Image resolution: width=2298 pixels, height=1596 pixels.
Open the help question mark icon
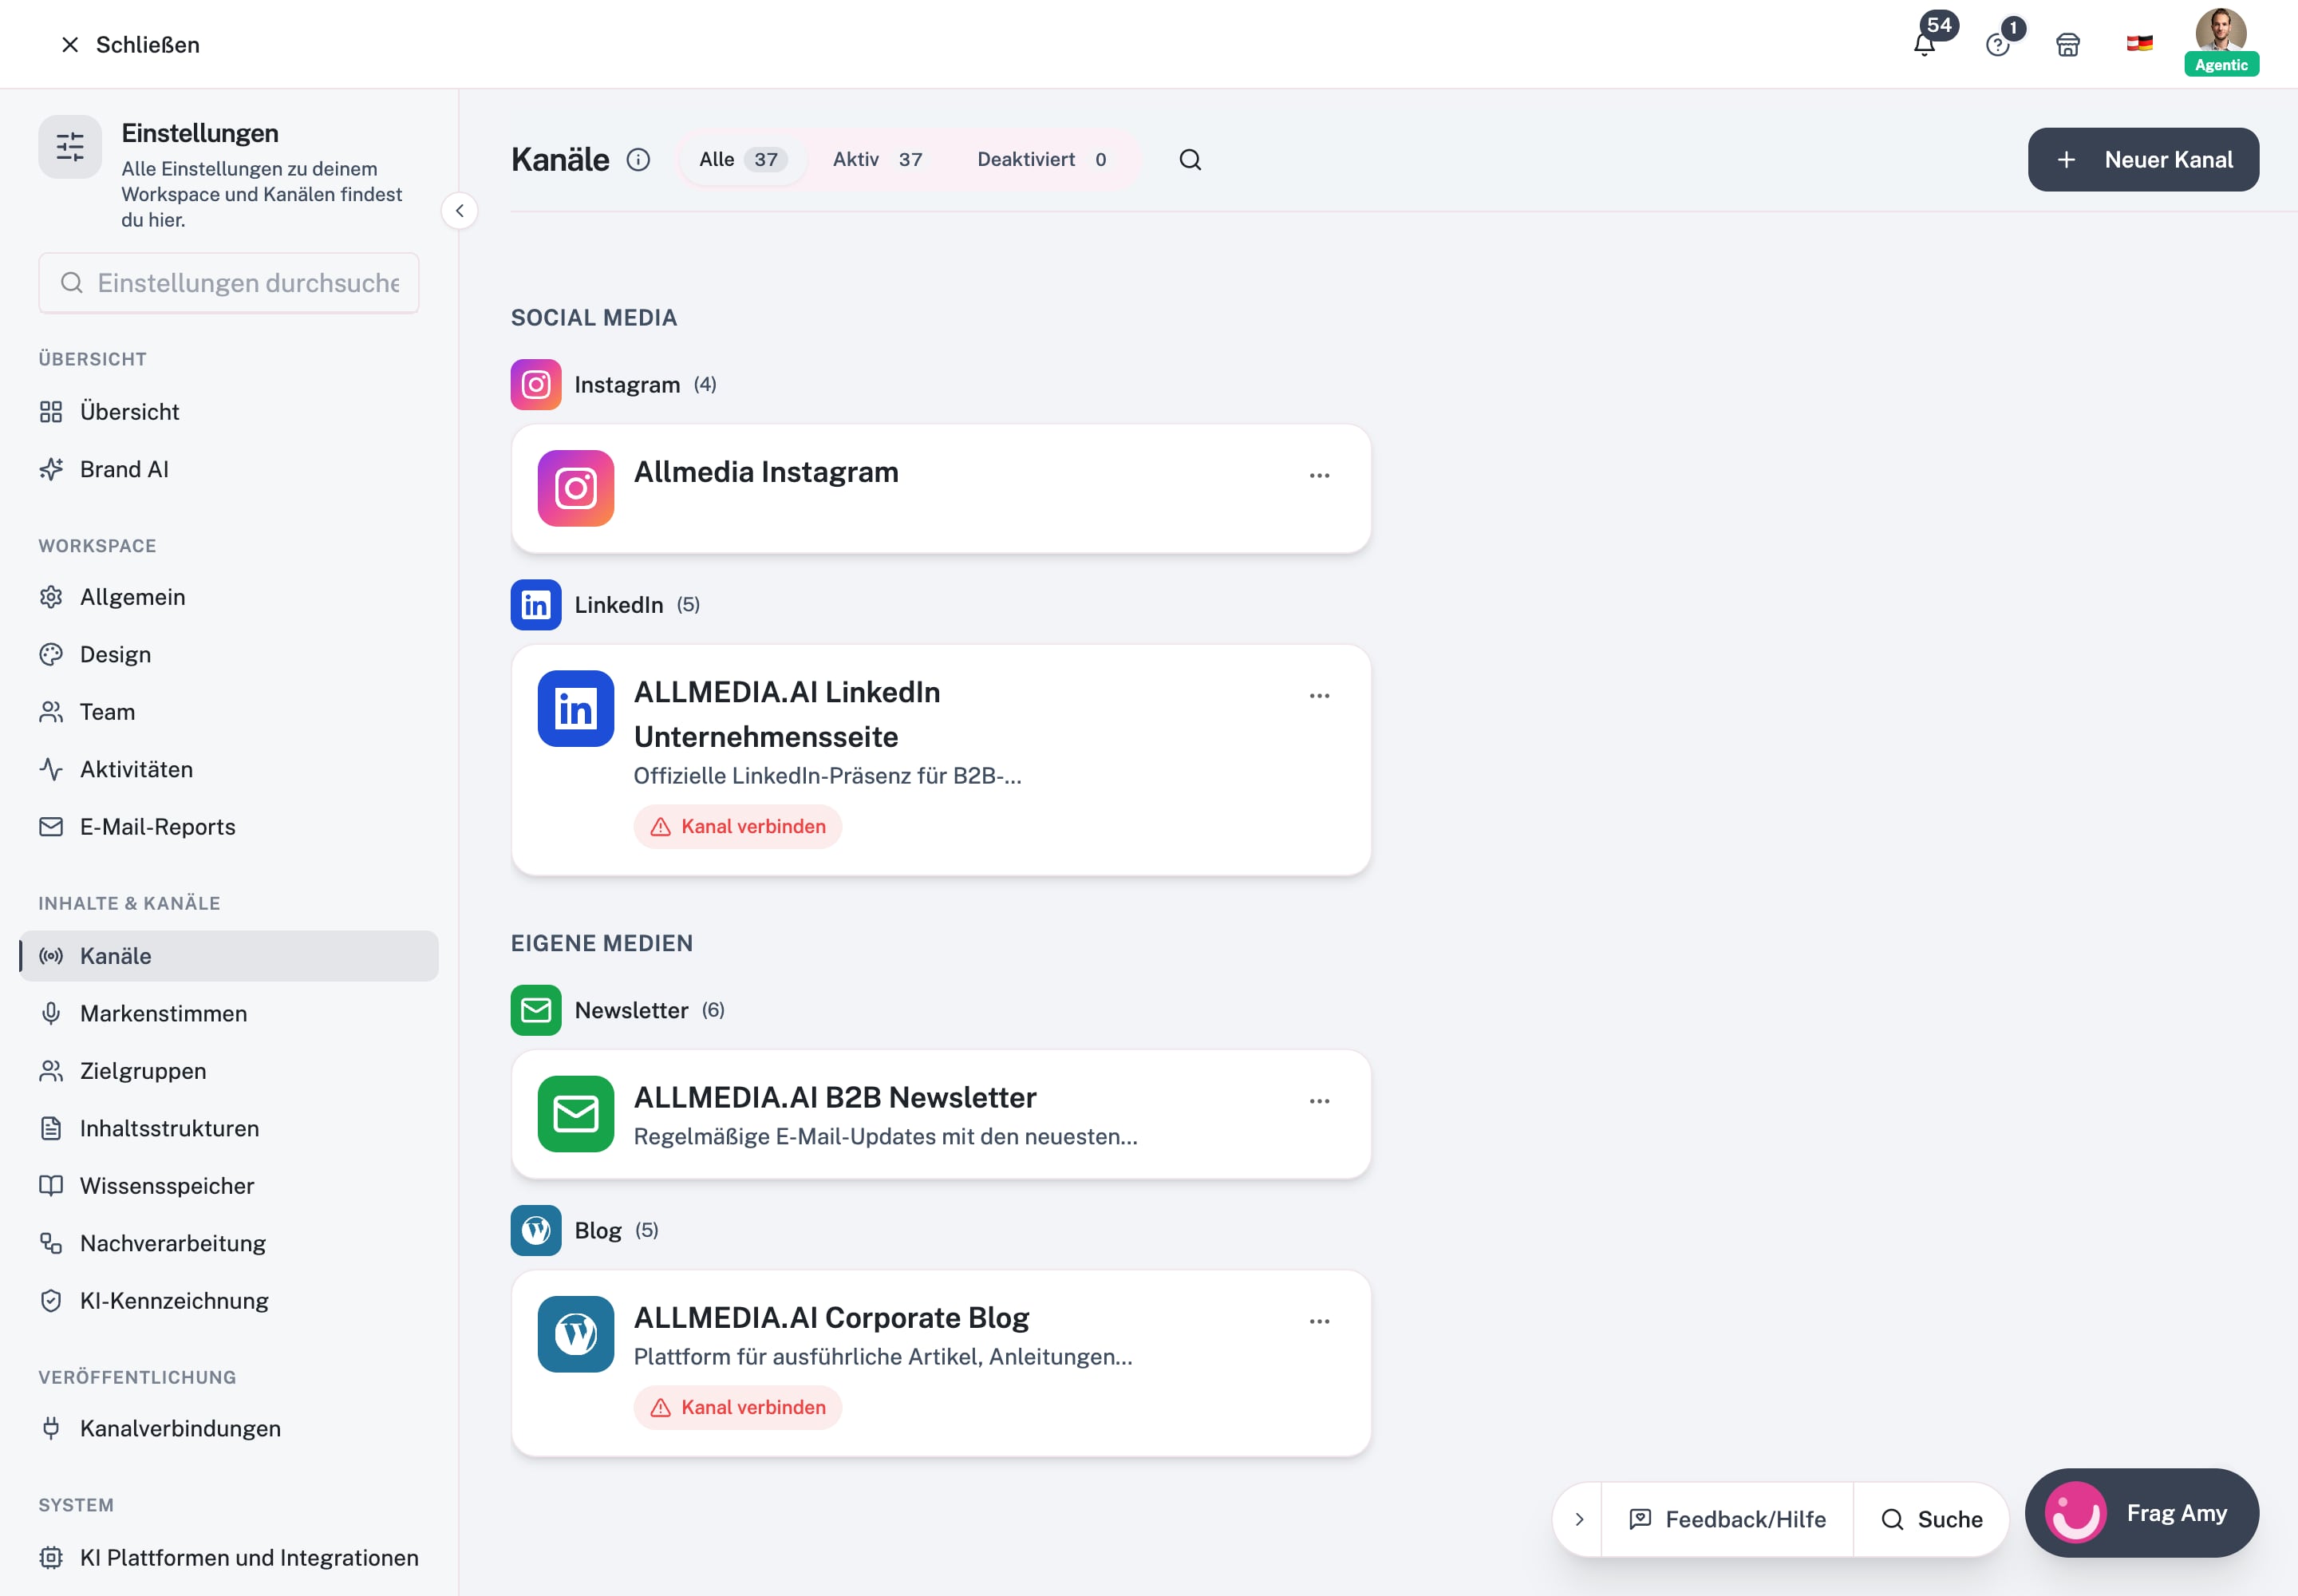click(1997, 45)
